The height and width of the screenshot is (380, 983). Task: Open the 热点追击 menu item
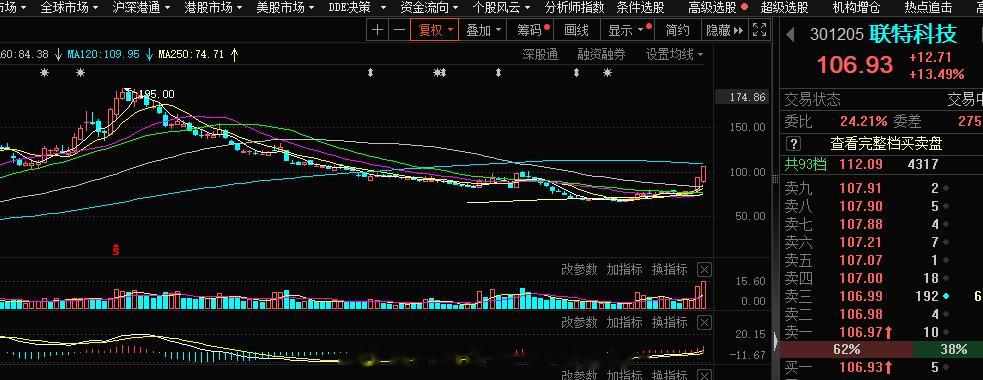tap(928, 8)
